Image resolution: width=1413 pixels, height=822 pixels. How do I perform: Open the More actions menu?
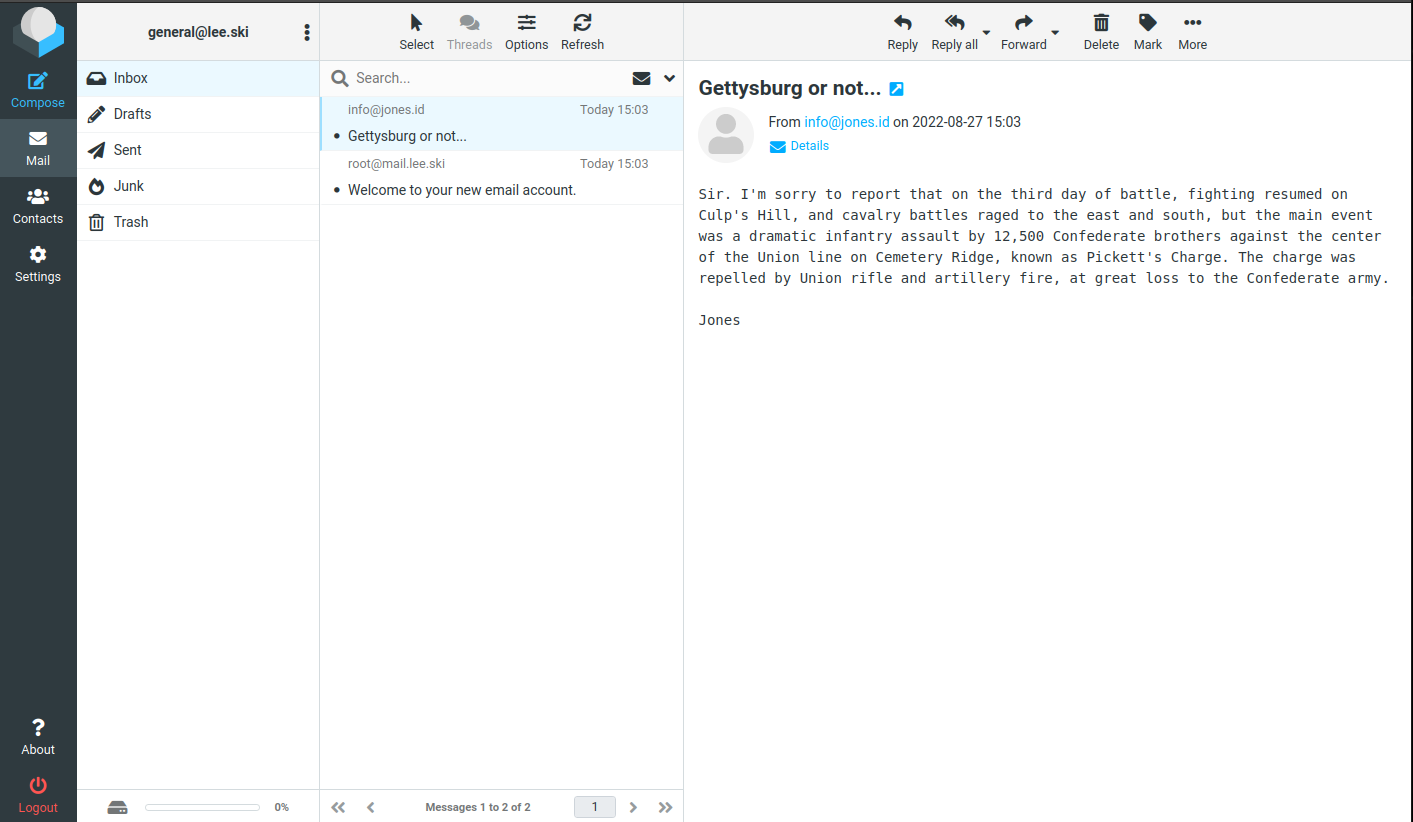click(1192, 24)
